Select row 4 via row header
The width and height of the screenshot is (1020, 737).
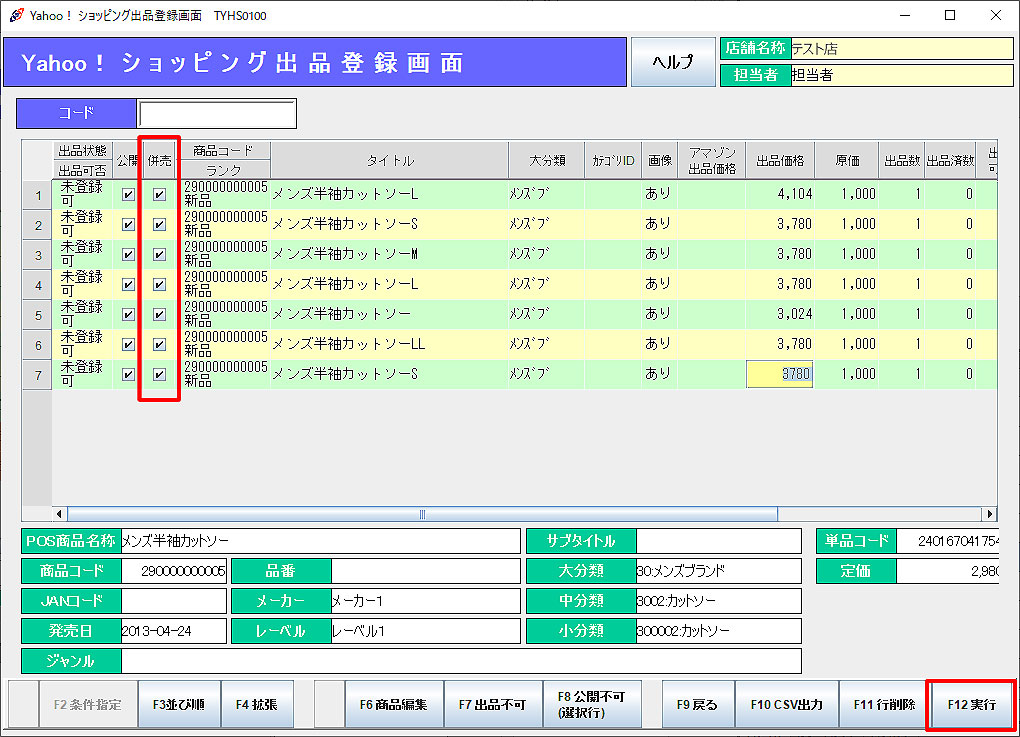(x=37, y=285)
